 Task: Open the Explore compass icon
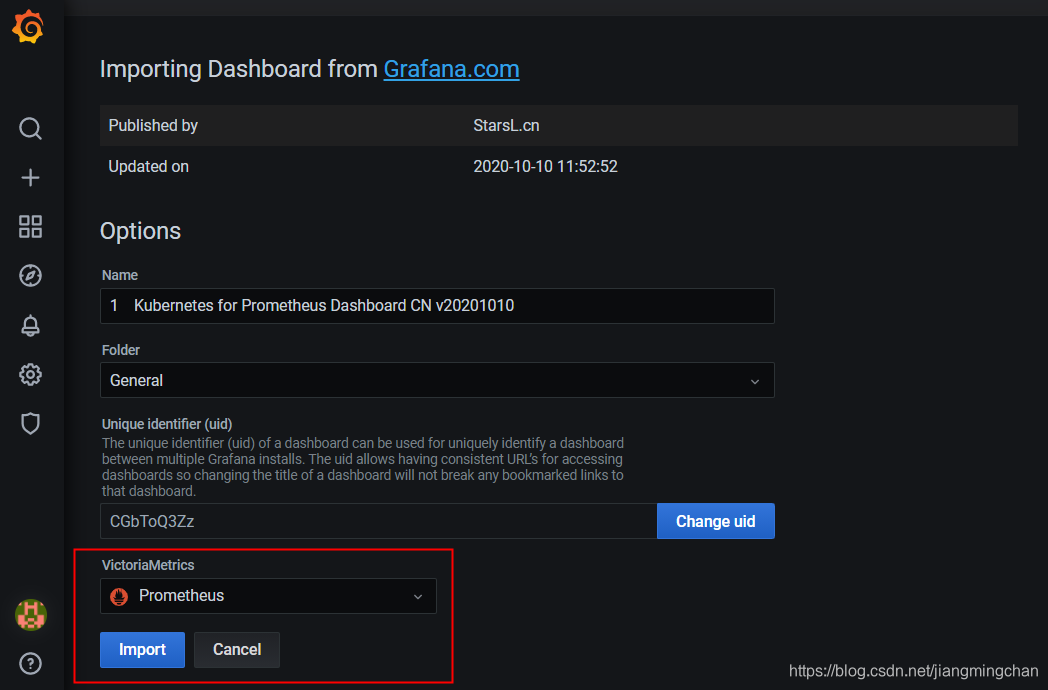[30, 275]
